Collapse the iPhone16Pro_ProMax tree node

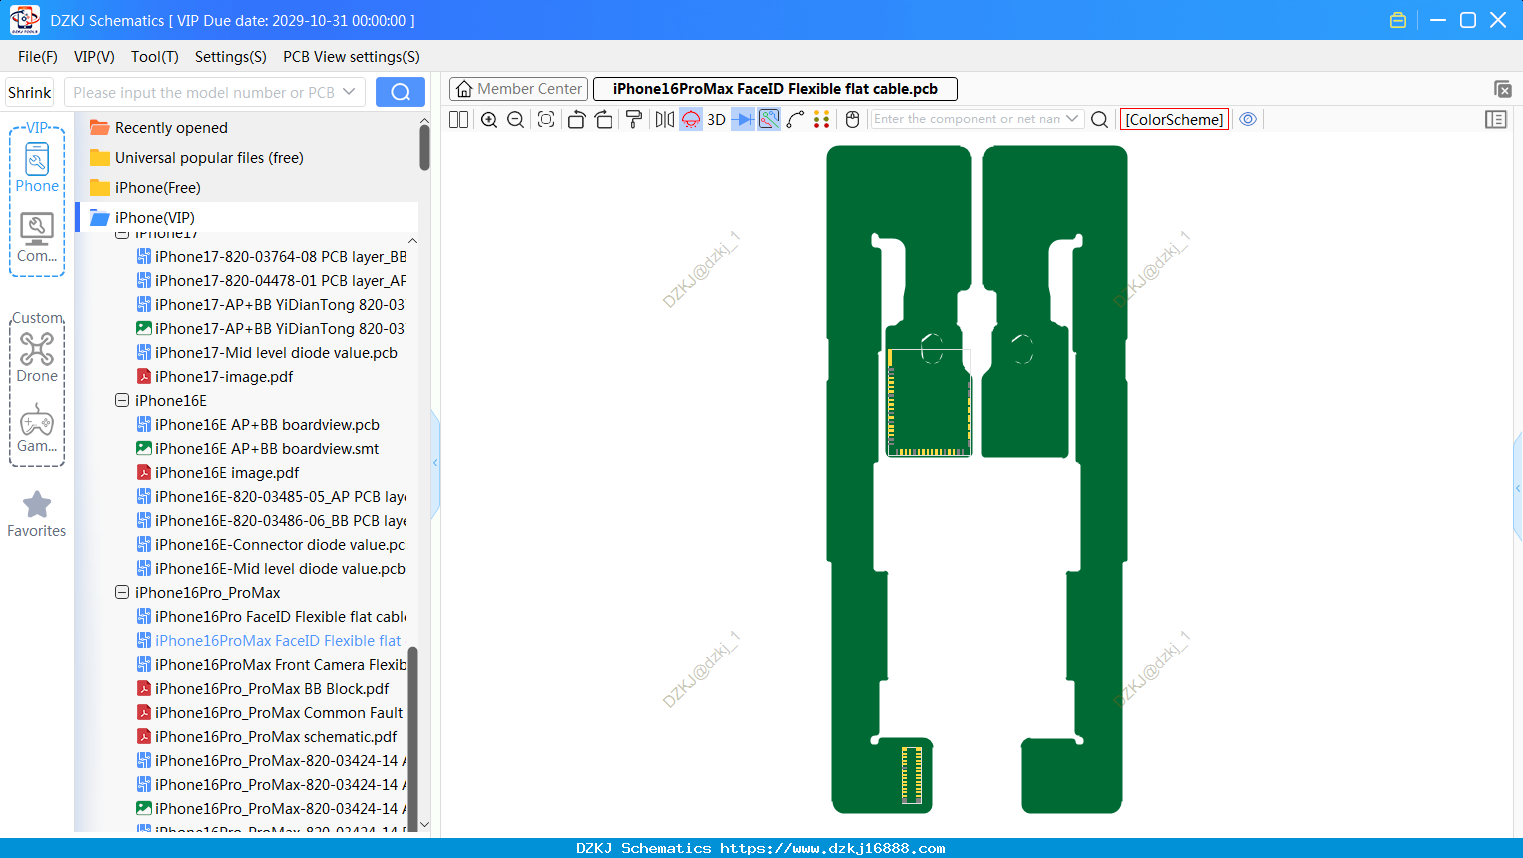tap(122, 592)
